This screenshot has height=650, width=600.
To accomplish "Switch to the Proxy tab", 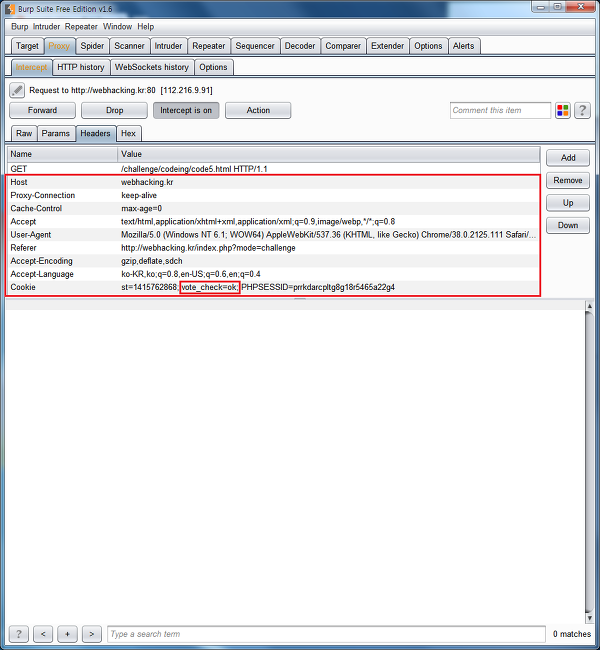I will click(59, 46).
